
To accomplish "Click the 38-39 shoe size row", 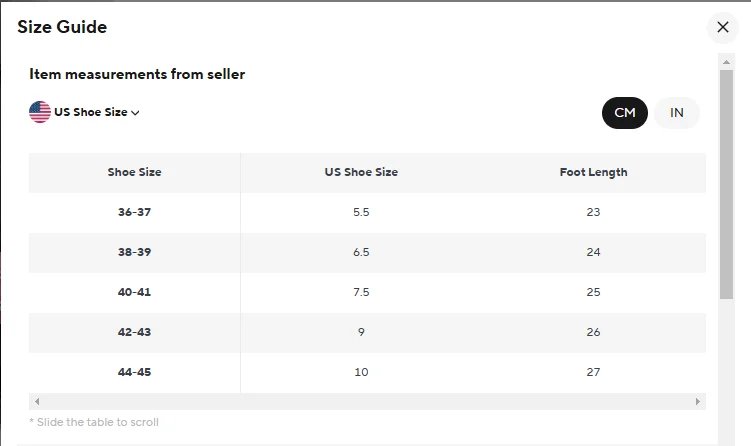I will click(x=134, y=252).
